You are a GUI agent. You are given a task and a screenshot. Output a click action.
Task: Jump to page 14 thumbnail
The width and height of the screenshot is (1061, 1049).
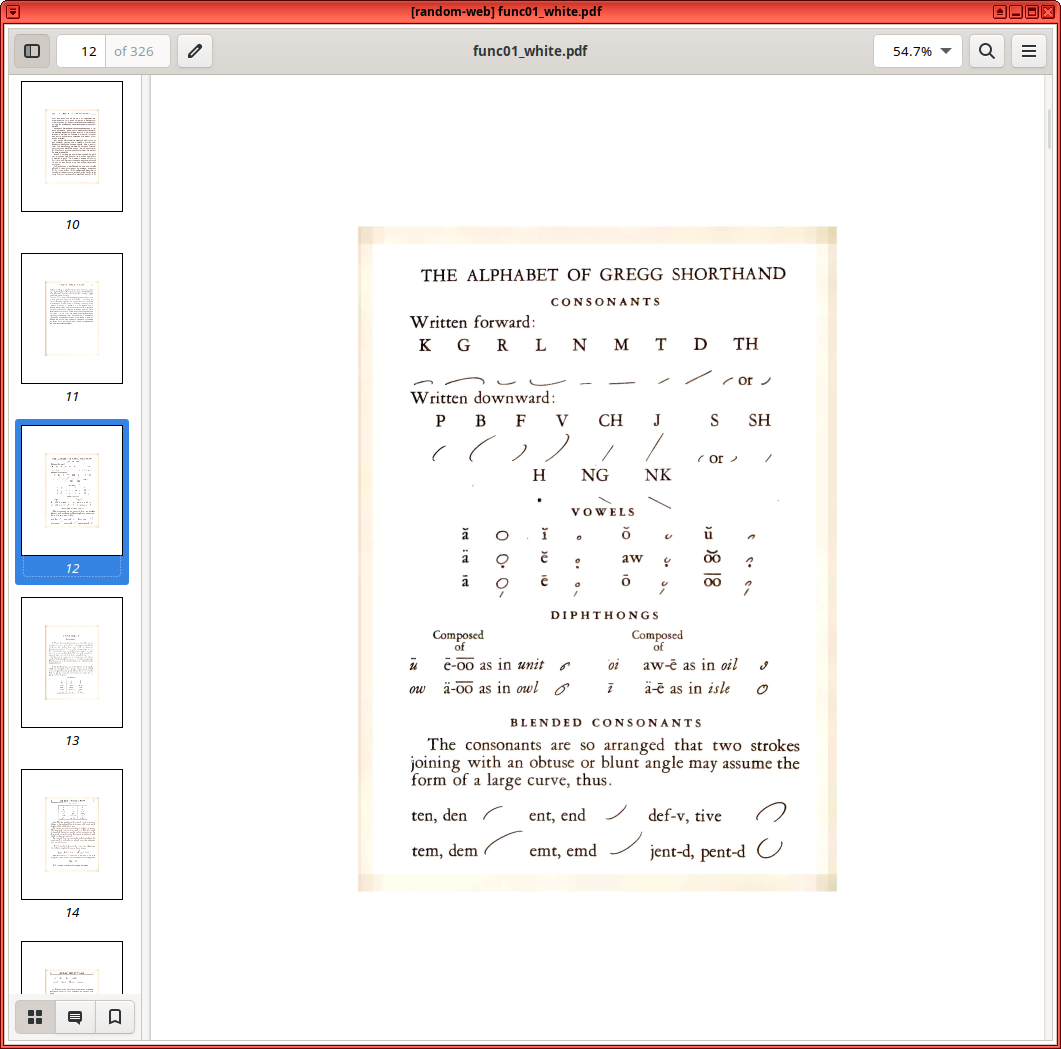coord(72,834)
